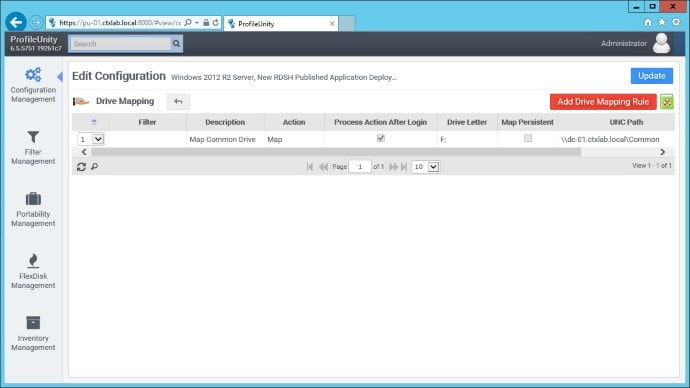Screen dimensions: 690x388
Task: Click the UNC Path column header
Action: [626, 122]
